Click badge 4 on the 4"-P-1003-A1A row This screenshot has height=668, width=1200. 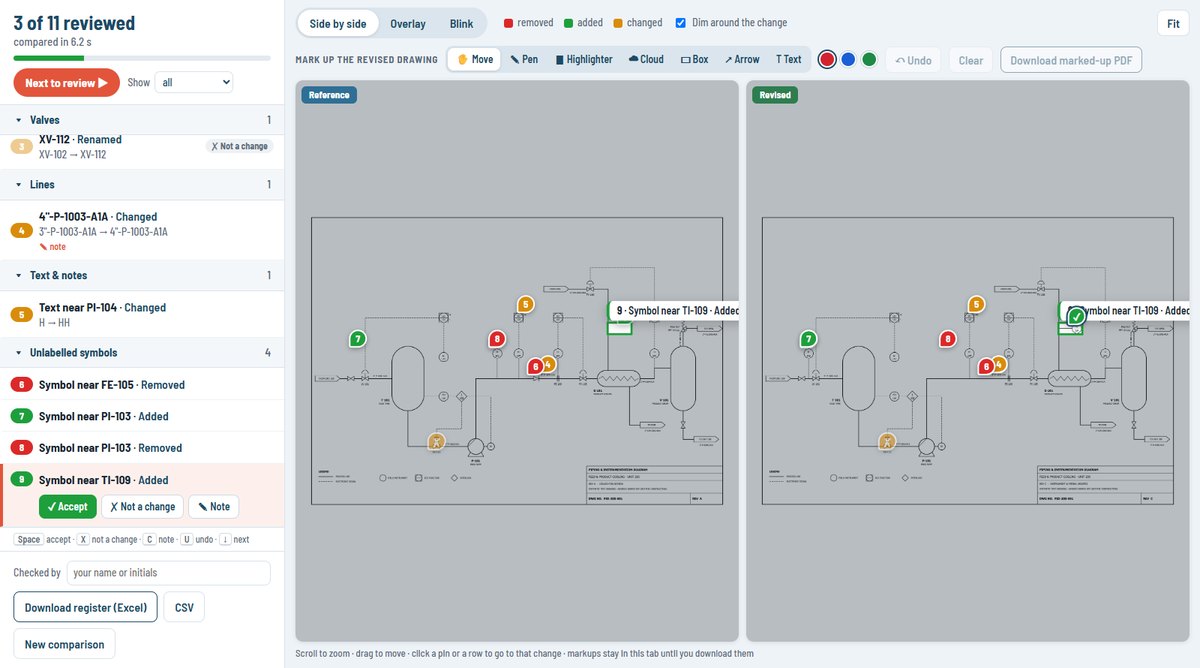pyautogui.click(x=21, y=231)
